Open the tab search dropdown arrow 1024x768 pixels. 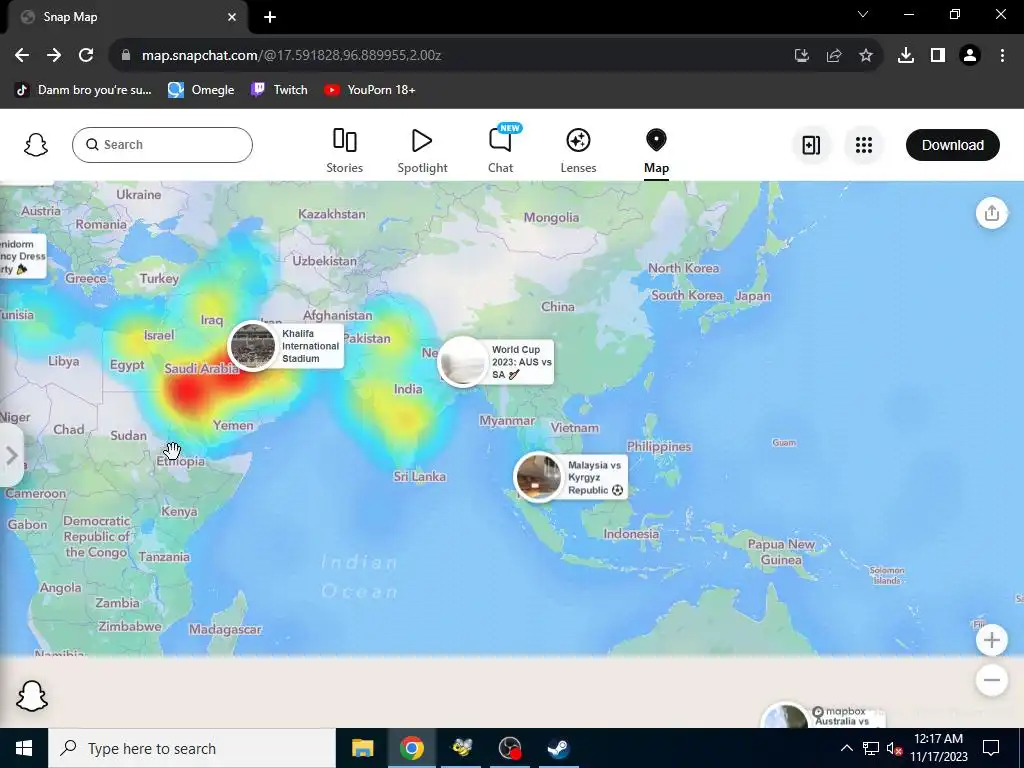pyautogui.click(x=863, y=14)
